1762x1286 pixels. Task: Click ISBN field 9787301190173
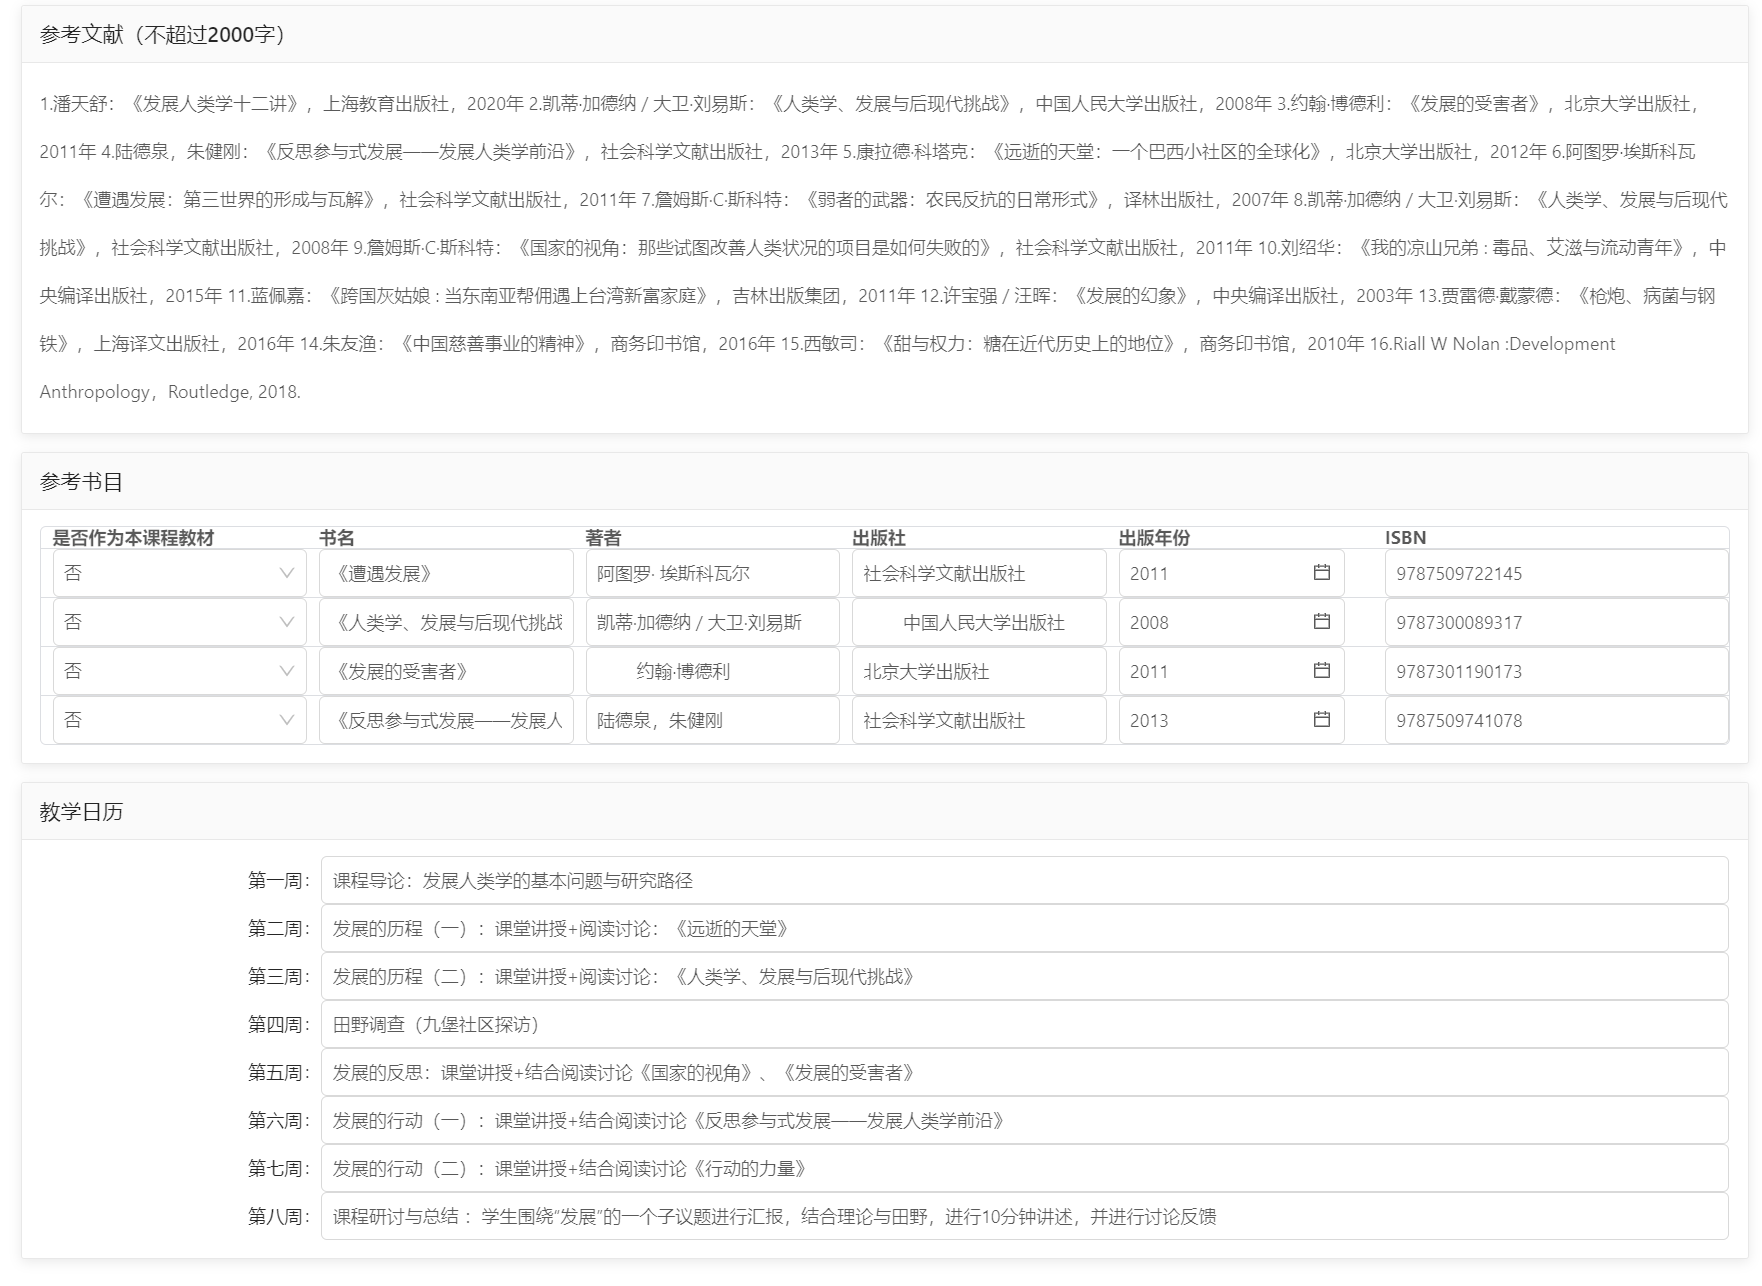tap(1556, 671)
